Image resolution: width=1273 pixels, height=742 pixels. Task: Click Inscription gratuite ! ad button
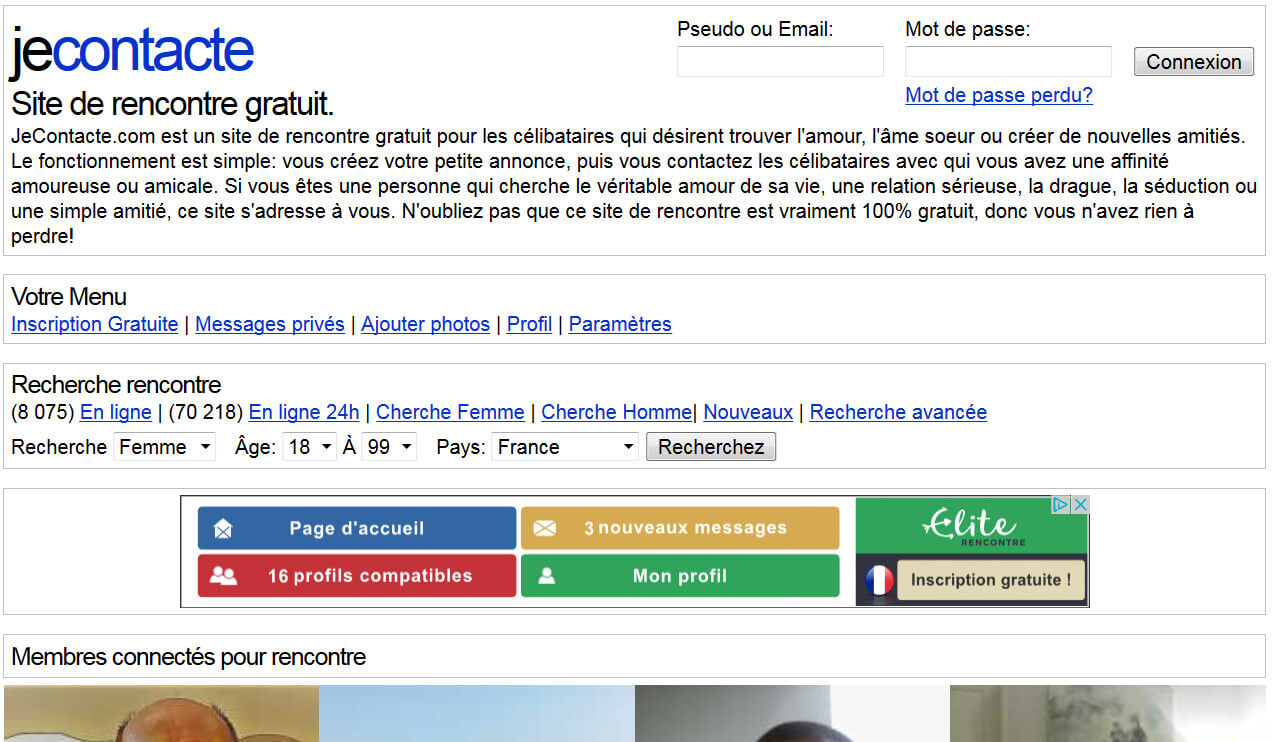point(991,580)
